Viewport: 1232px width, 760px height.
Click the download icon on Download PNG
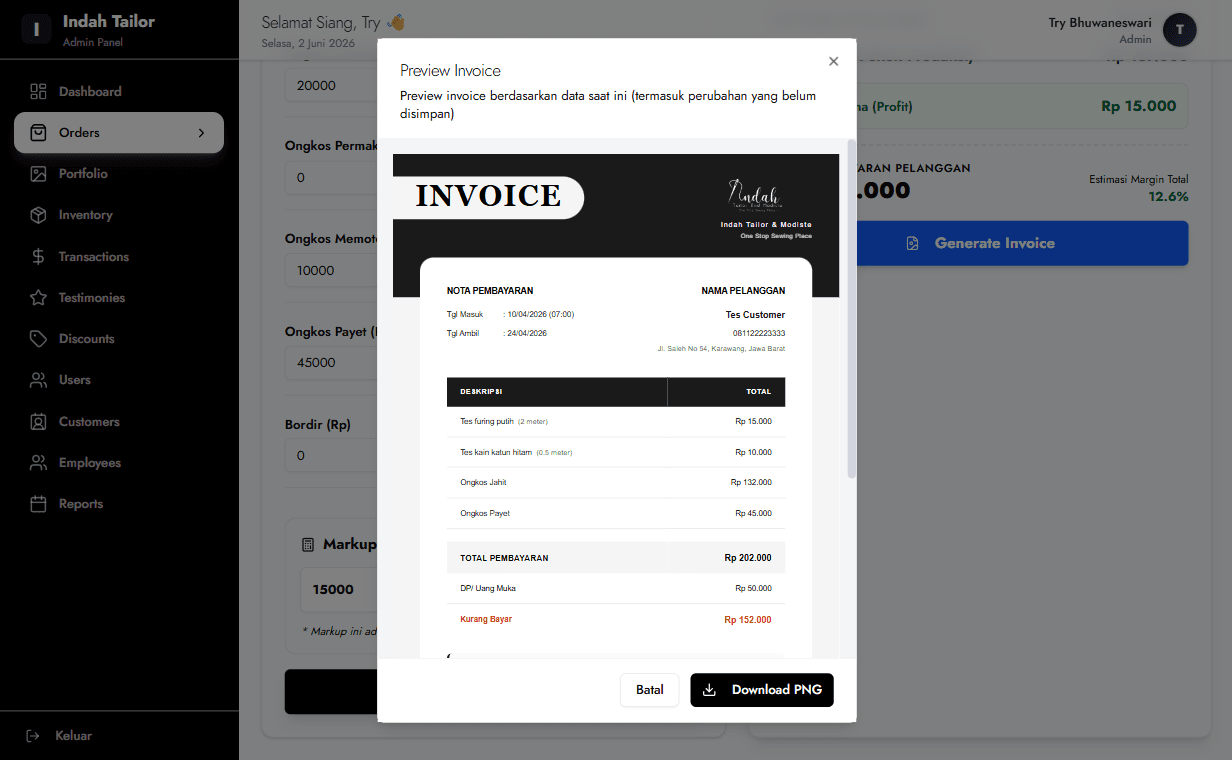pyautogui.click(x=710, y=690)
